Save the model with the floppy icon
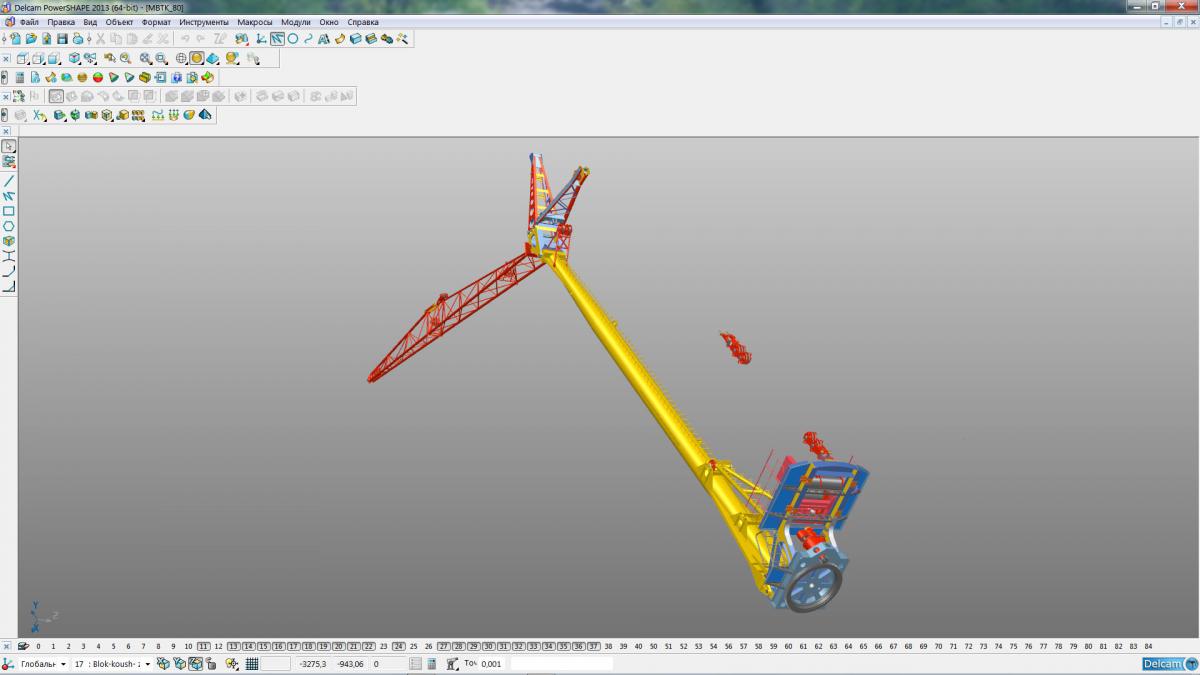 pos(62,39)
